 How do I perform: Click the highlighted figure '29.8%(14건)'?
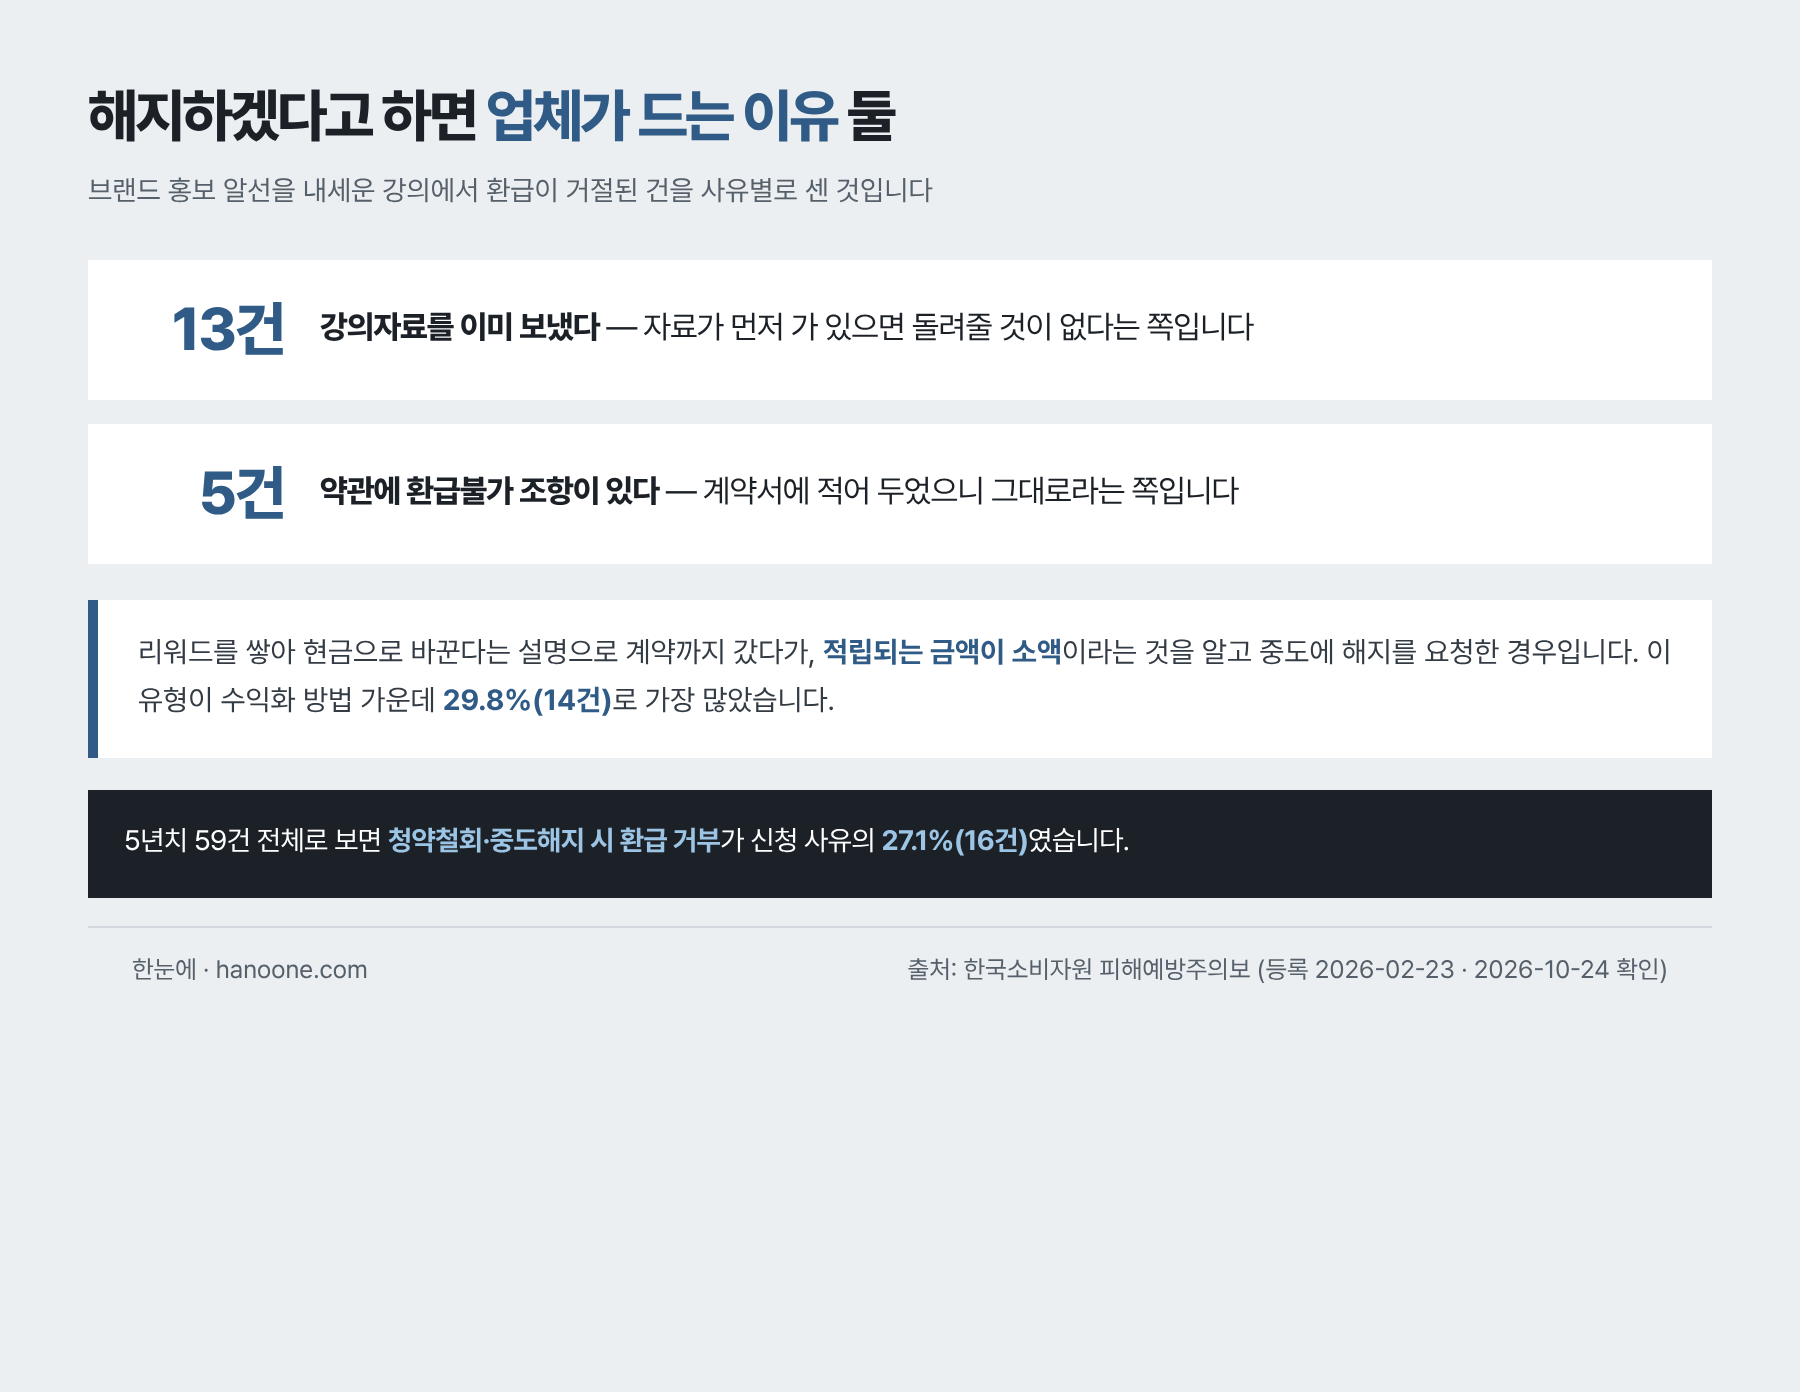coord(527,700)
